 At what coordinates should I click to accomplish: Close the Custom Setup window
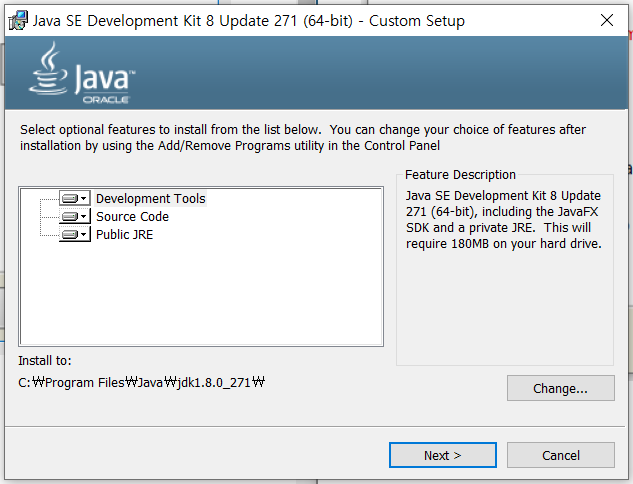tap(606, 20)
